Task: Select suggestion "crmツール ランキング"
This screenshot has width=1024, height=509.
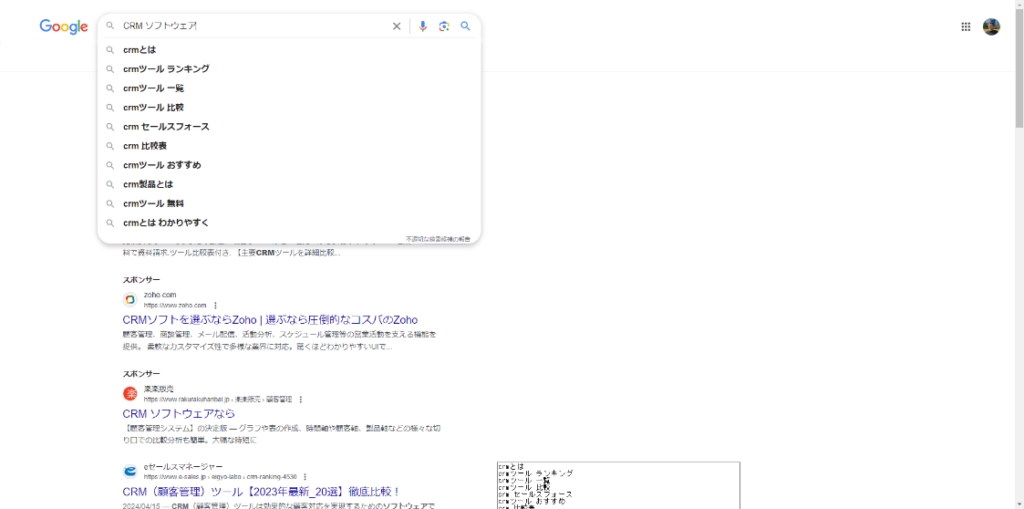Action: click(289, 69)
